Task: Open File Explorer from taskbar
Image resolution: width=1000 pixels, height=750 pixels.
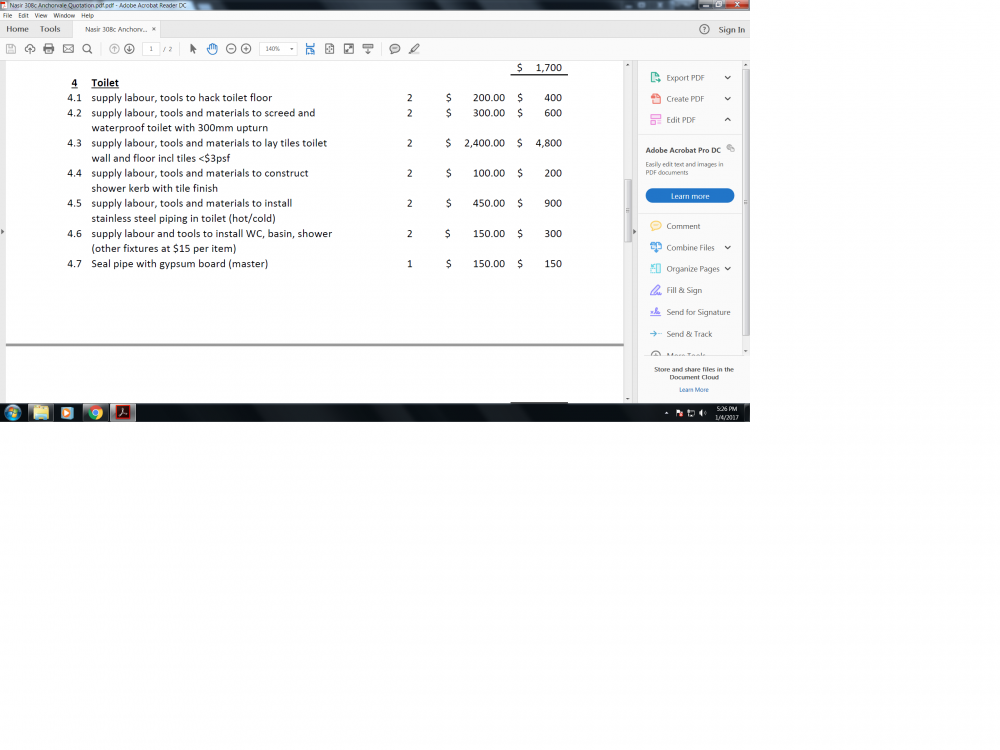Action: pos(41,413)
